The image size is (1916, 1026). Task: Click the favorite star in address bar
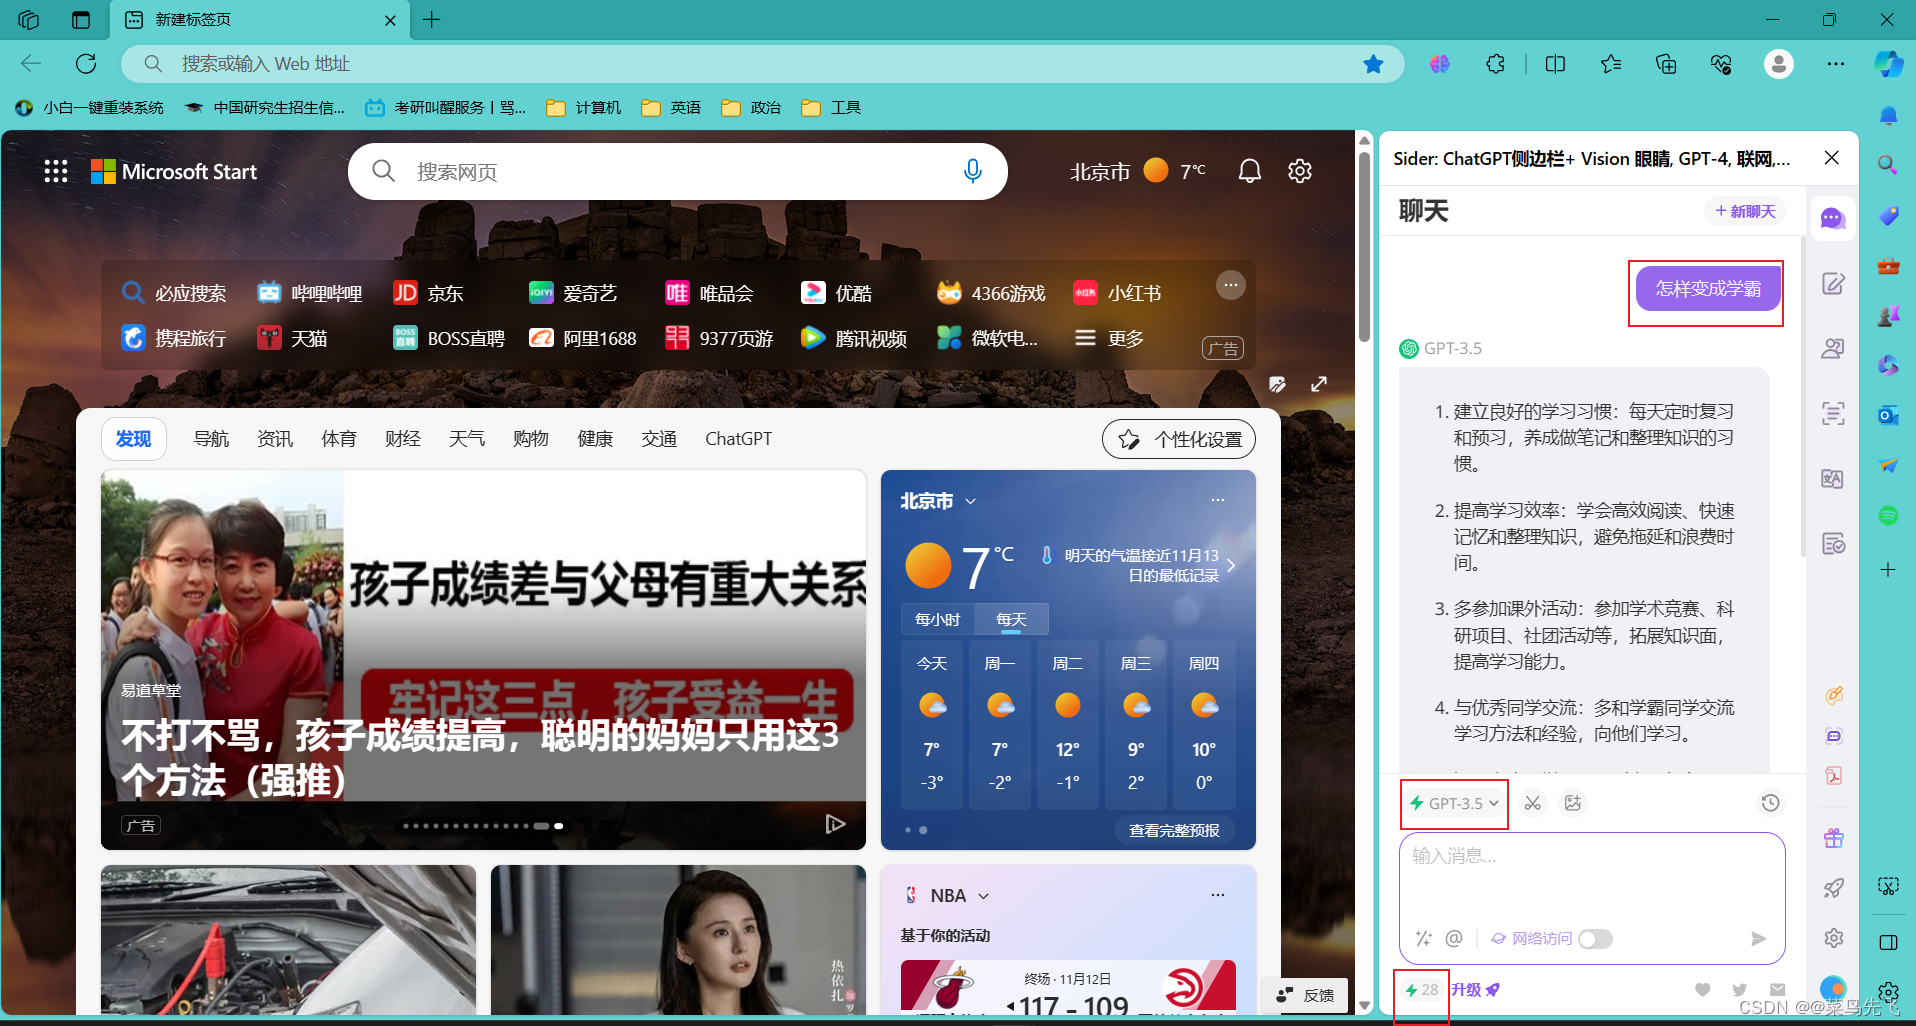click(1373, 64)
